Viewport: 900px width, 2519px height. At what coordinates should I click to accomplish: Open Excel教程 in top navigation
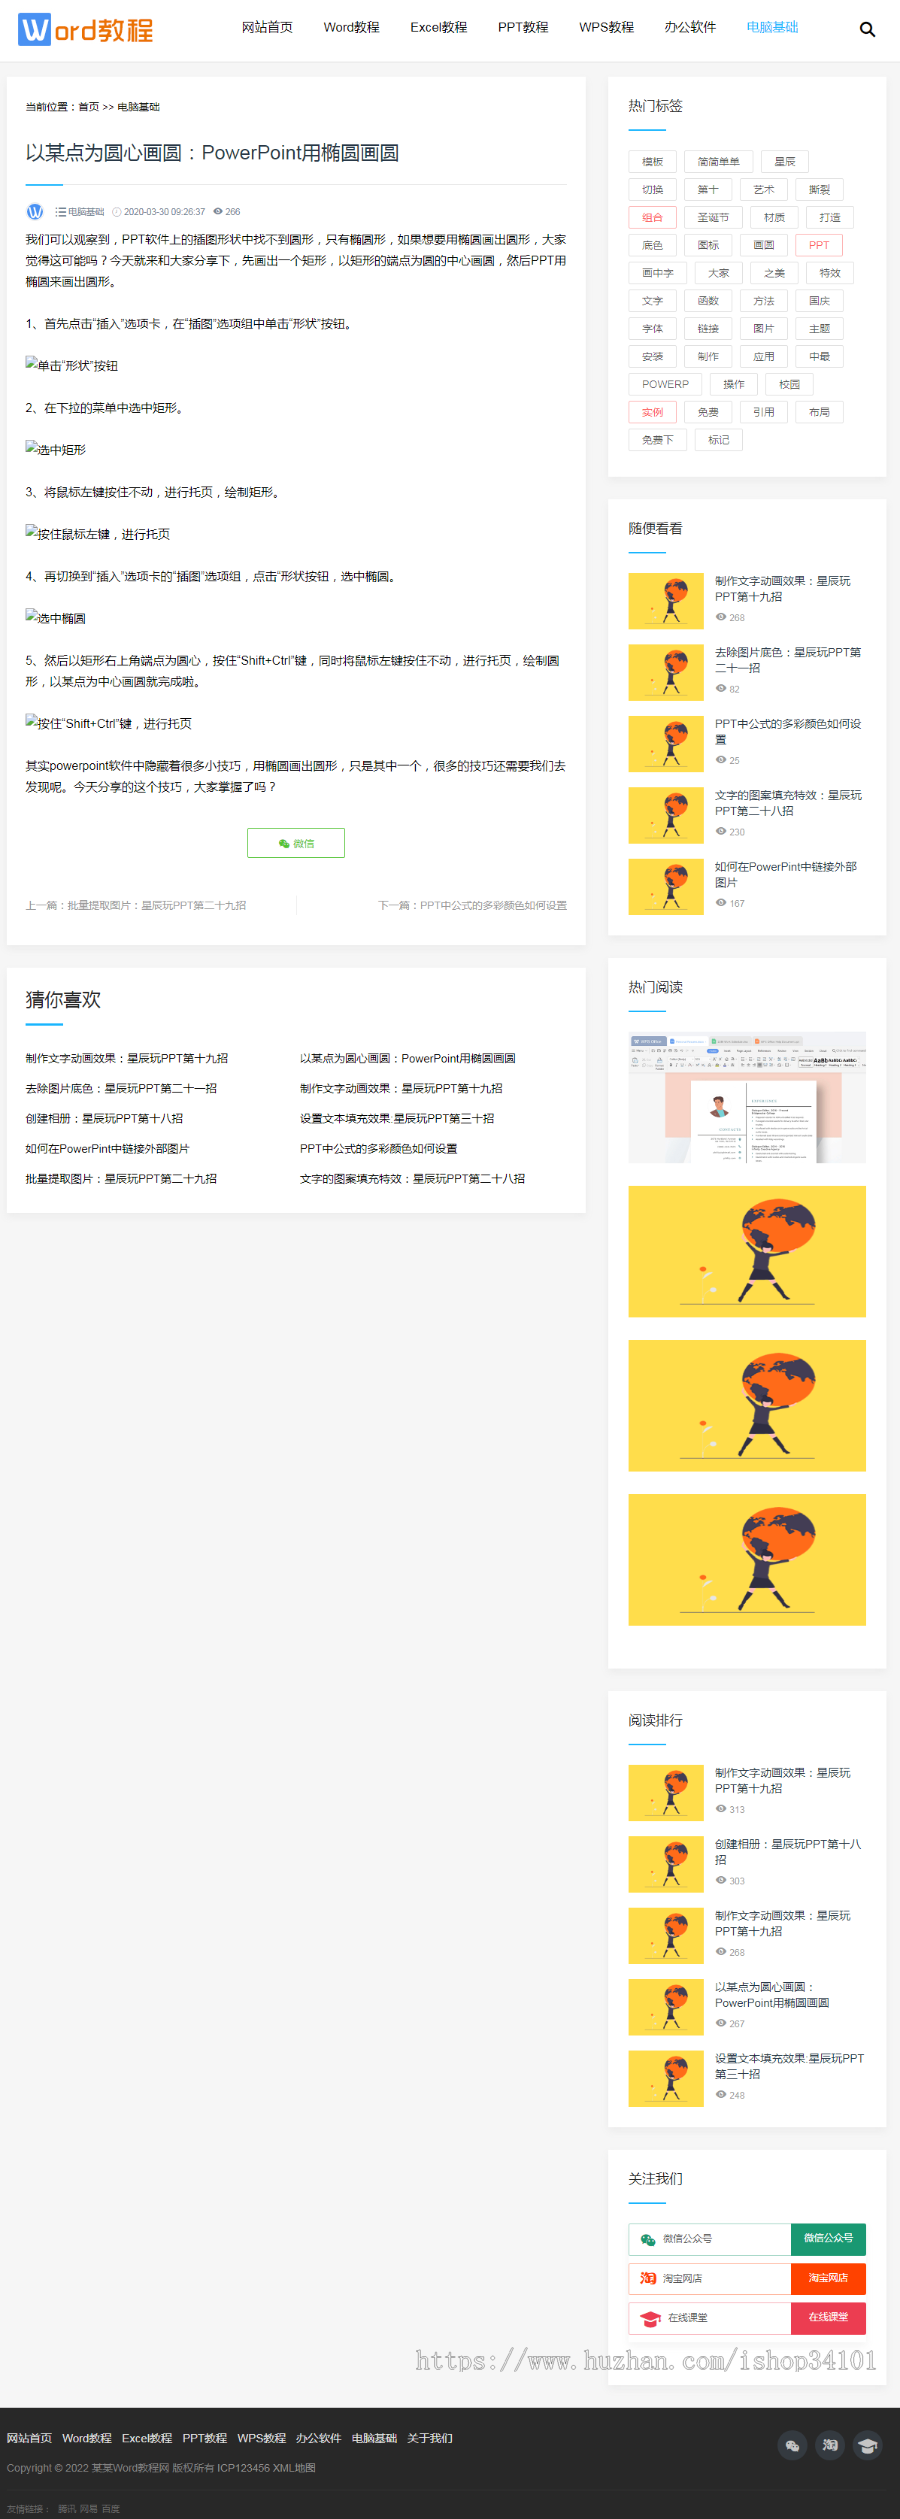coord(438,28)
